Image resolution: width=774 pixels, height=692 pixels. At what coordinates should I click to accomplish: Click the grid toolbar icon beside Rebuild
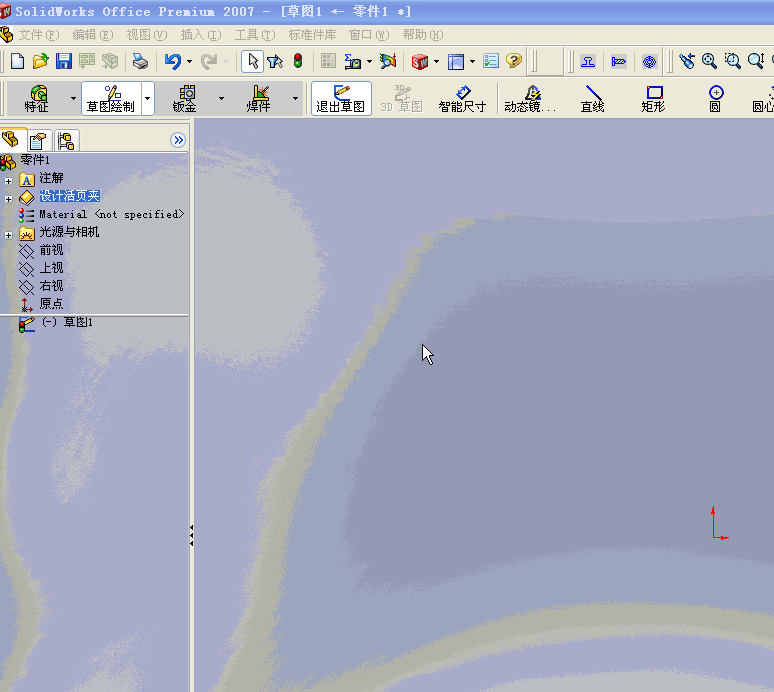tap(328, 61)
